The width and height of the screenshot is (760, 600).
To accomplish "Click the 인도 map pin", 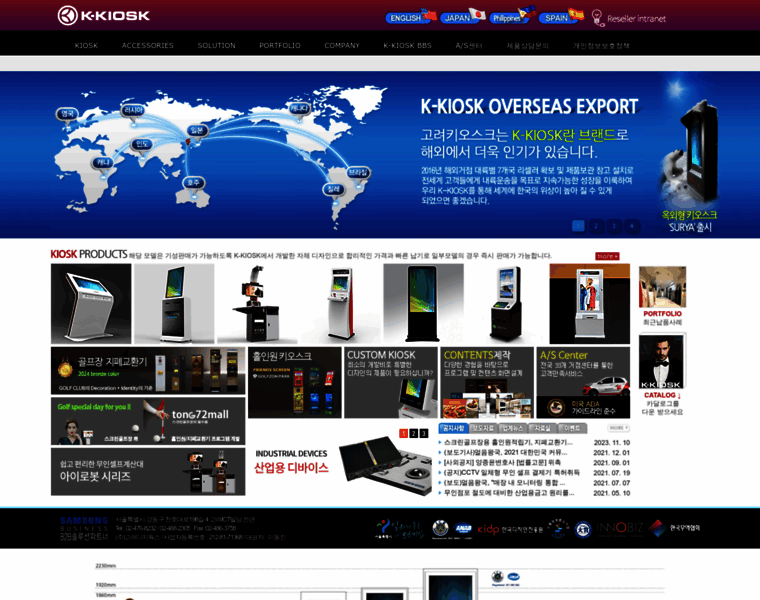I will tap(142, 145).
